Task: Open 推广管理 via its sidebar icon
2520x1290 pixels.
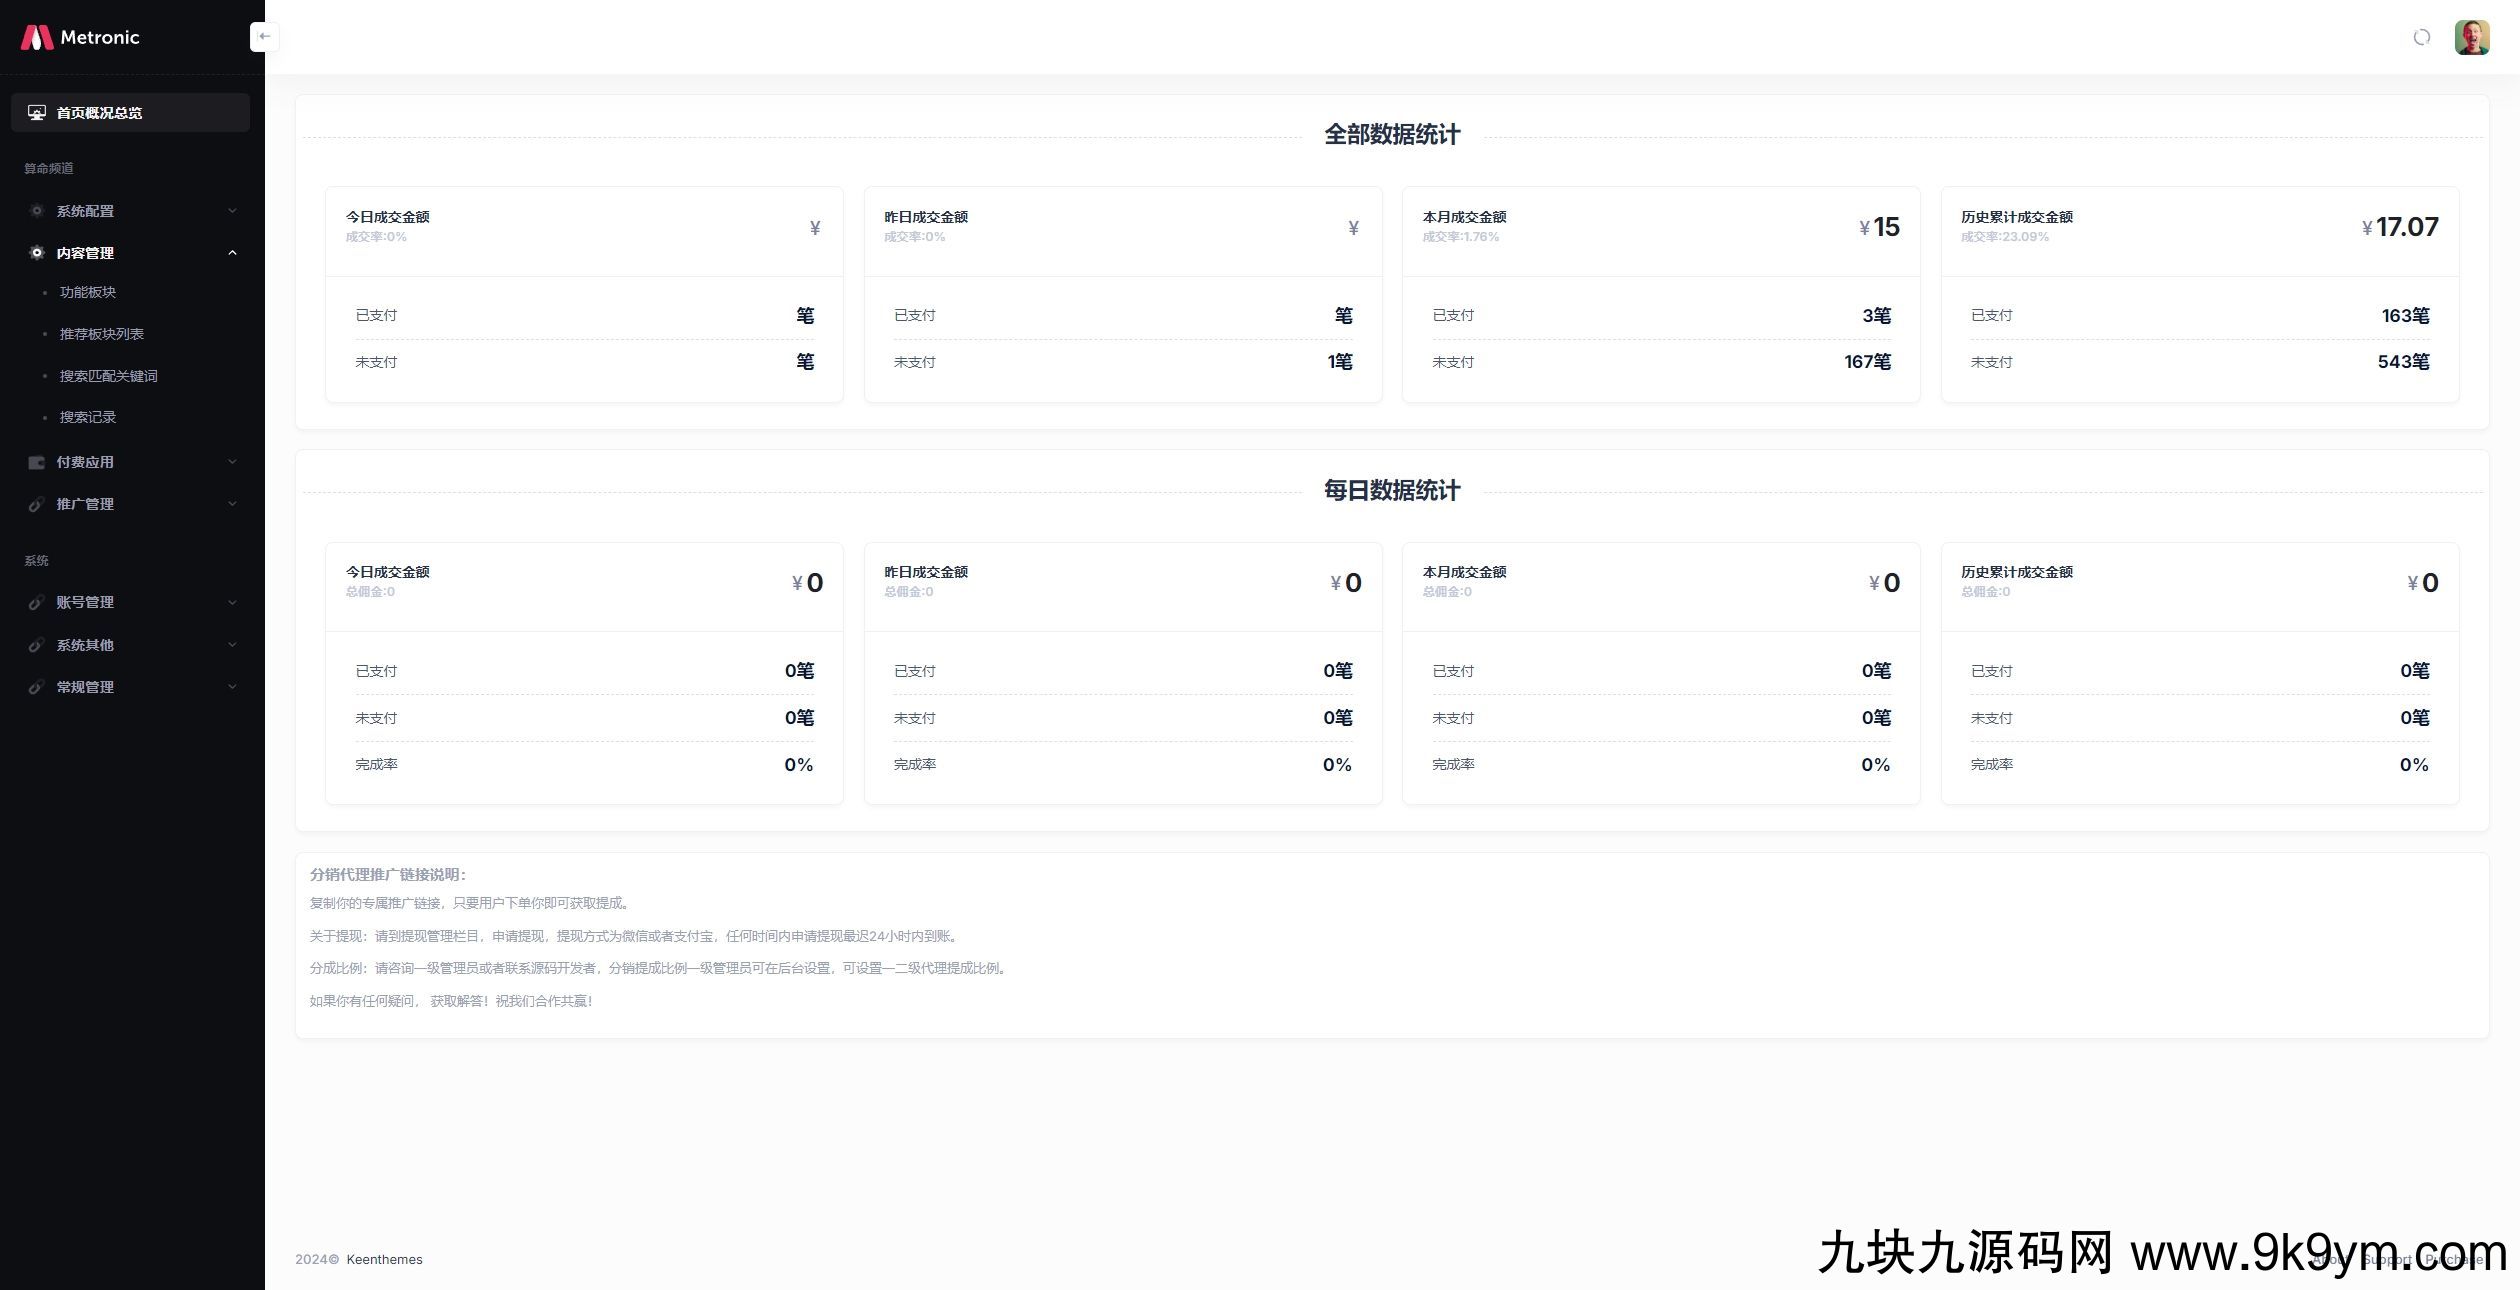Action: point(37,504)
